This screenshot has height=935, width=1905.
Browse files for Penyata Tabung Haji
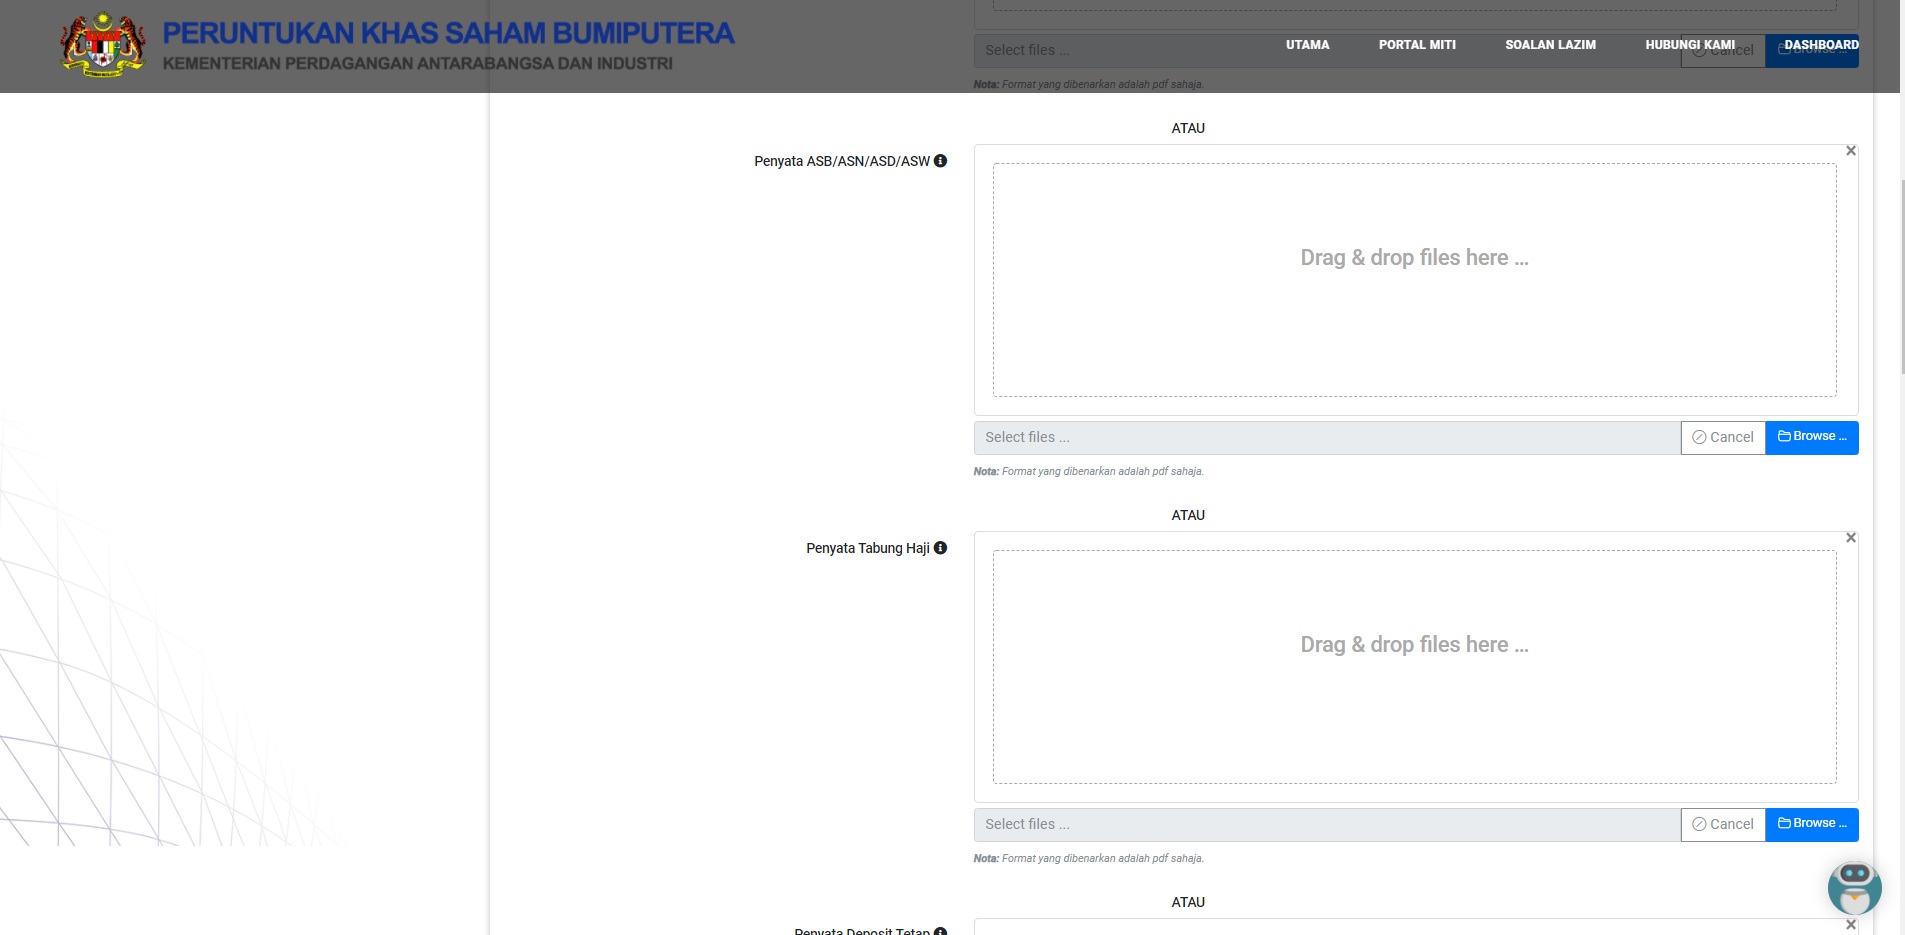(1811, 824)
